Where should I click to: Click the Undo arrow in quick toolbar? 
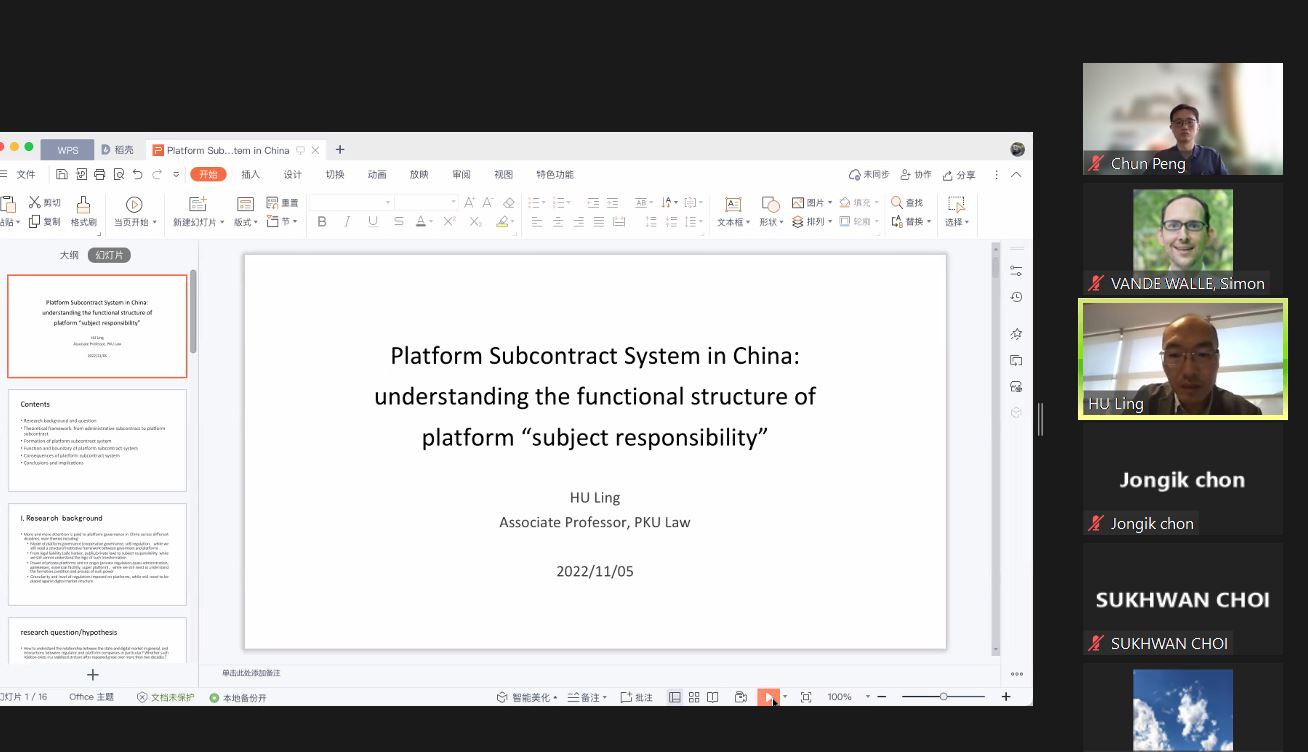[138, 174]
